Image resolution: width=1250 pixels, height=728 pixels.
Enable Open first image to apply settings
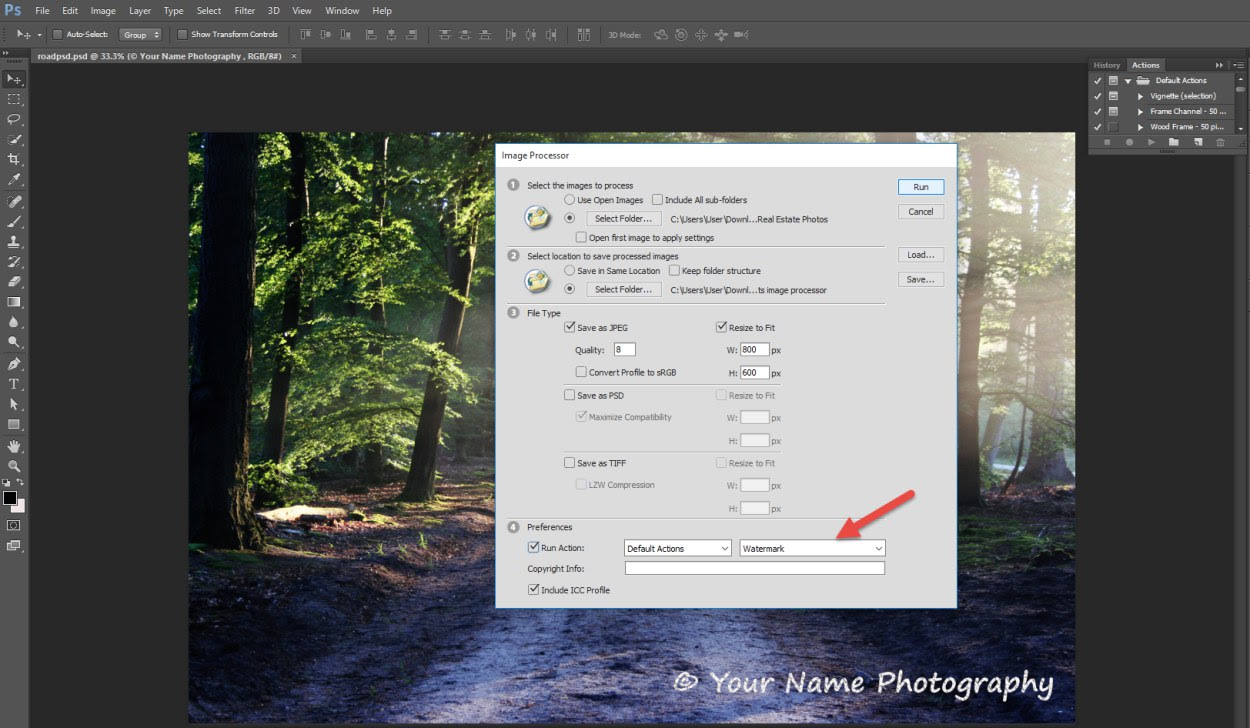pyautogui.click(x=581, y=238)
